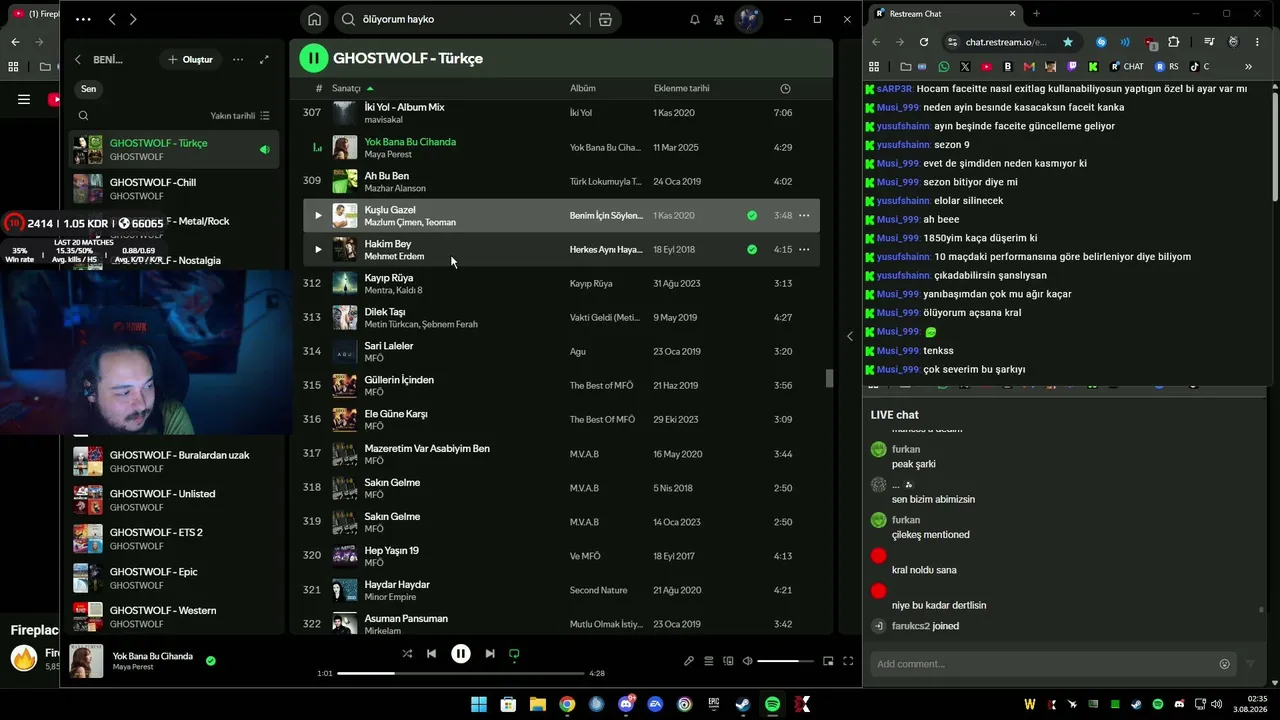Screen dimensions: 1280x720
Task: Pause playlist with green header button
Action: point(314,58)
